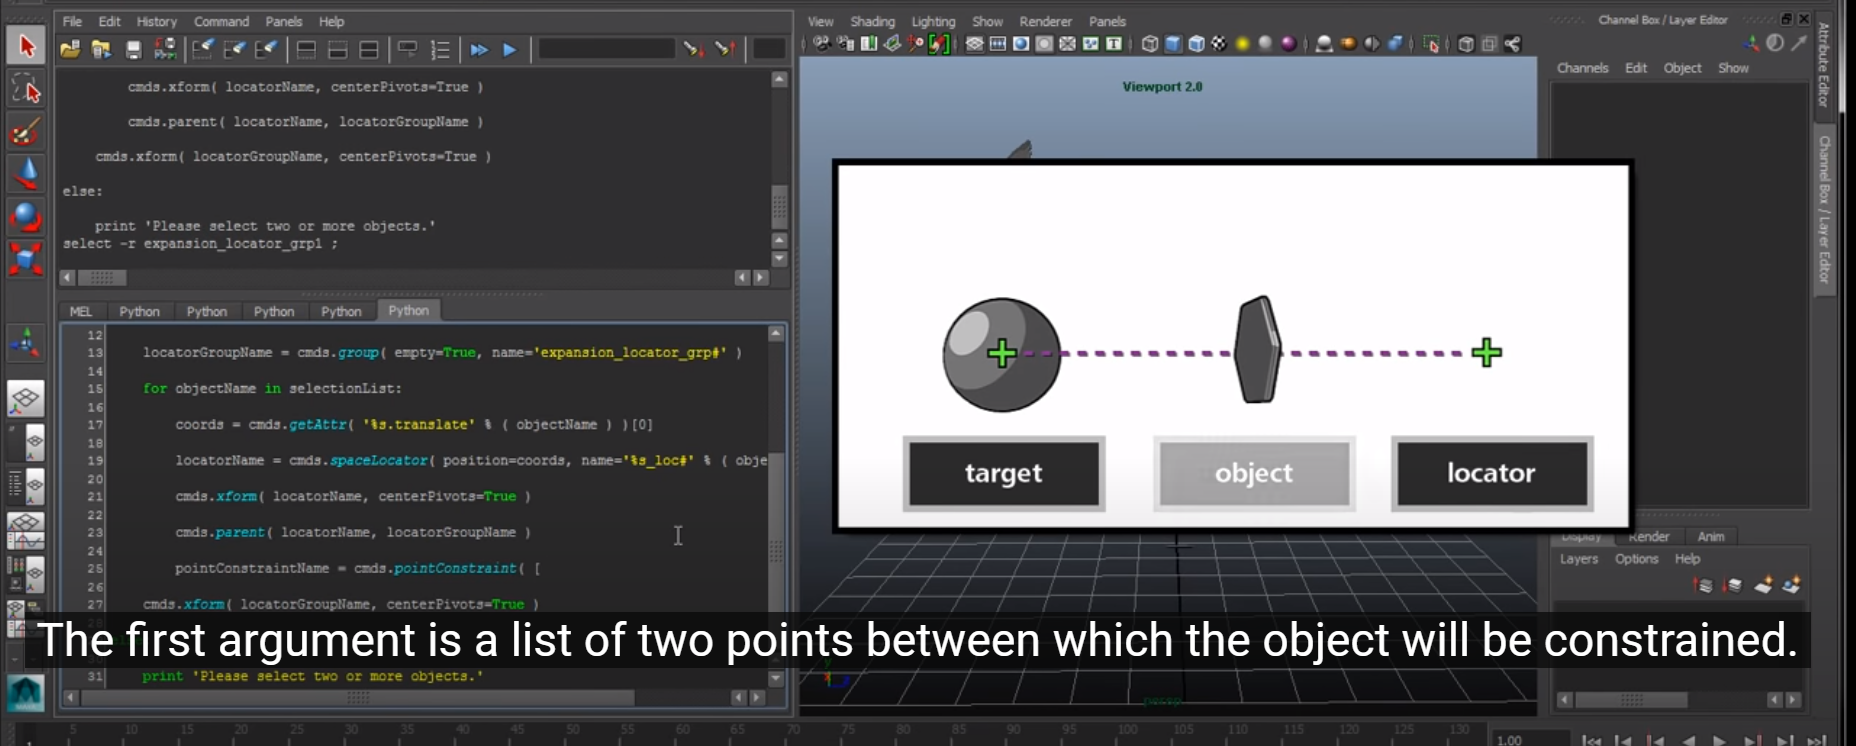
Task: Toggle use all lights yellow sphere
Action: 1243,43
